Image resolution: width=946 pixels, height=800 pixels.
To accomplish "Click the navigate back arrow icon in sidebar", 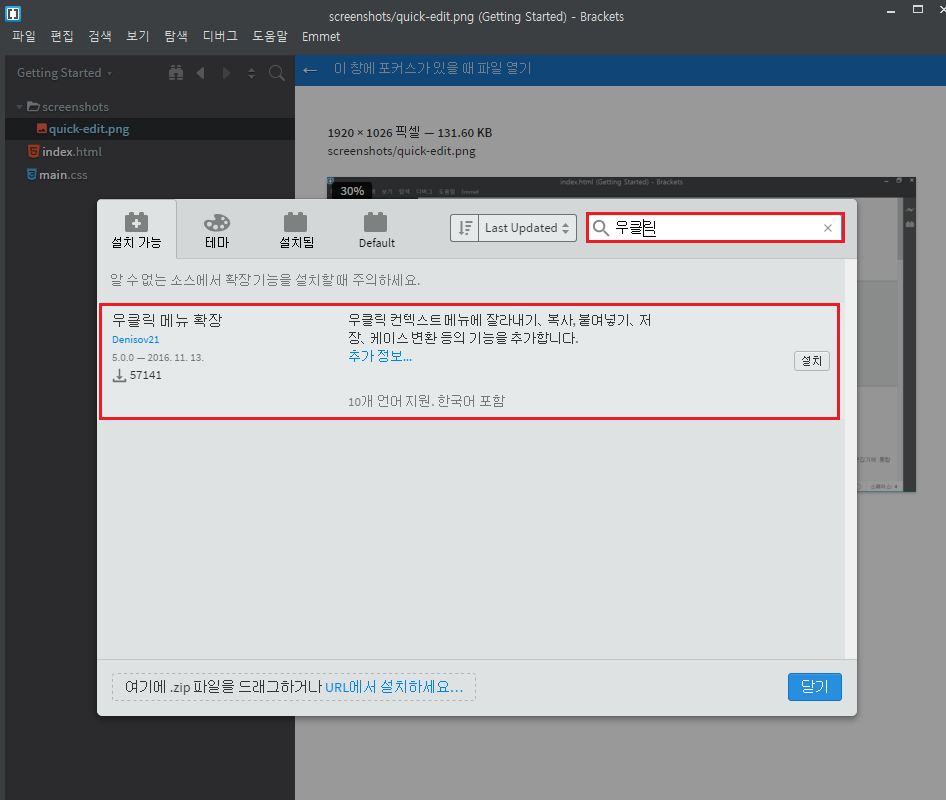I will coord(200,73).
